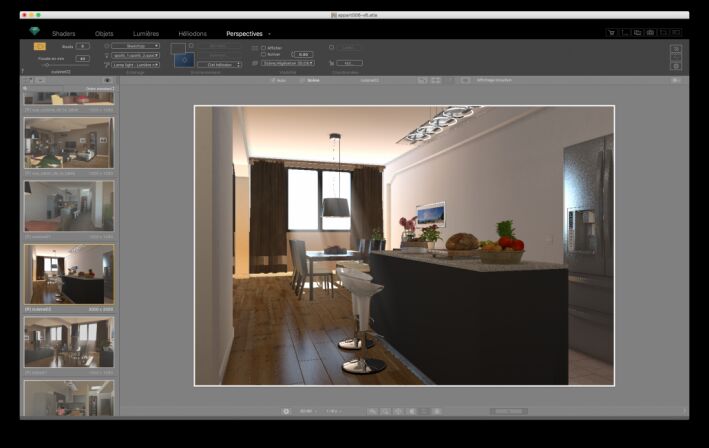Viewport: 709px width, 448px height.
Task: Select the highlighted kitchen counter thumbnail
Action: 69,274
